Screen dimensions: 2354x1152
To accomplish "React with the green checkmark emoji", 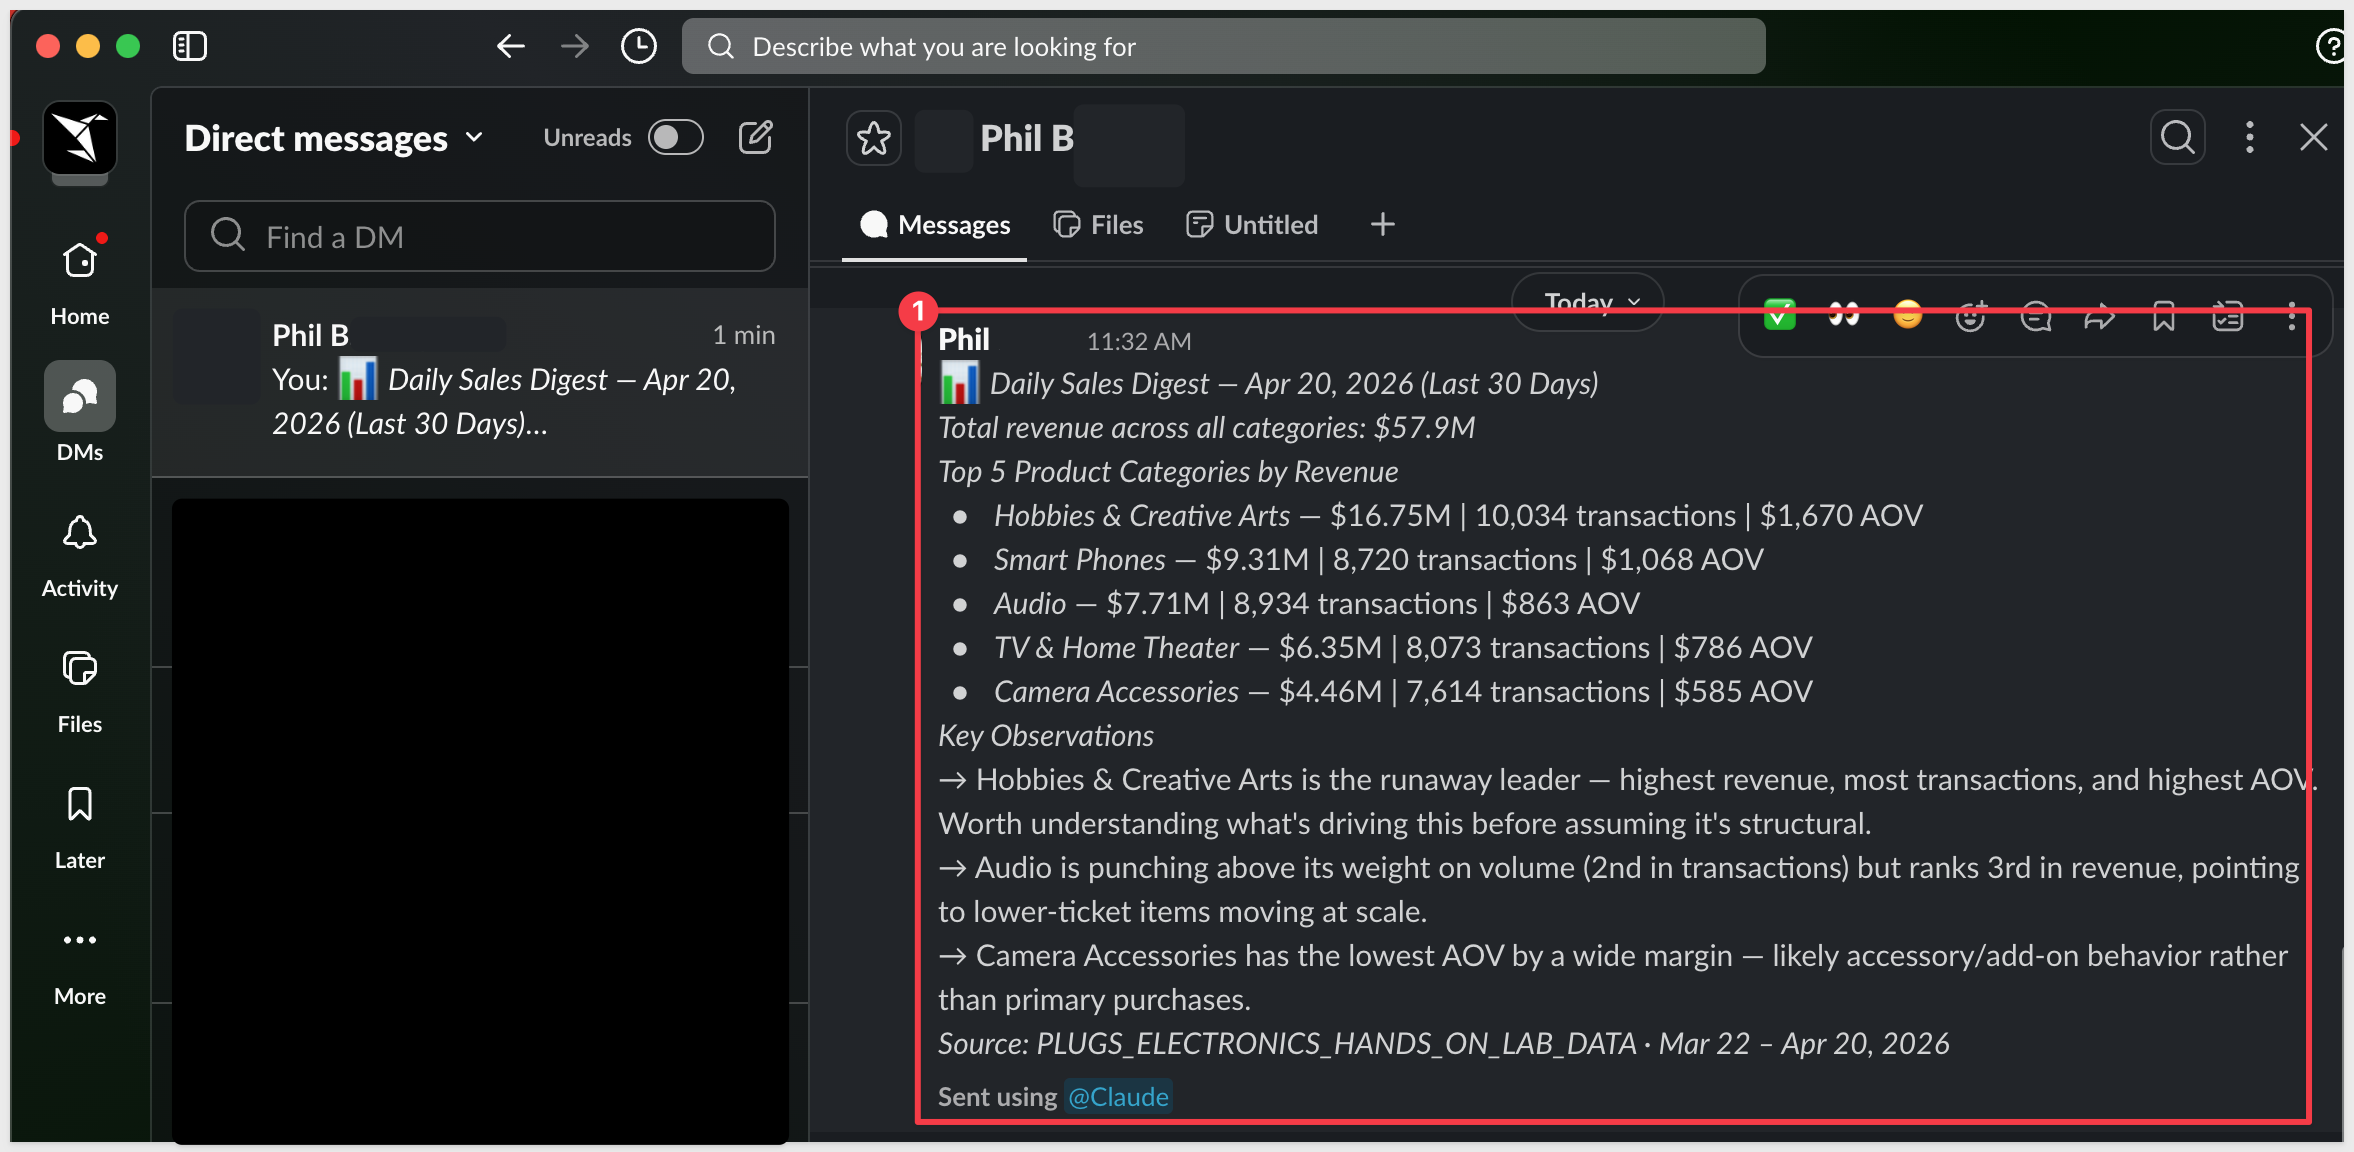I will tap(1780, 316).
